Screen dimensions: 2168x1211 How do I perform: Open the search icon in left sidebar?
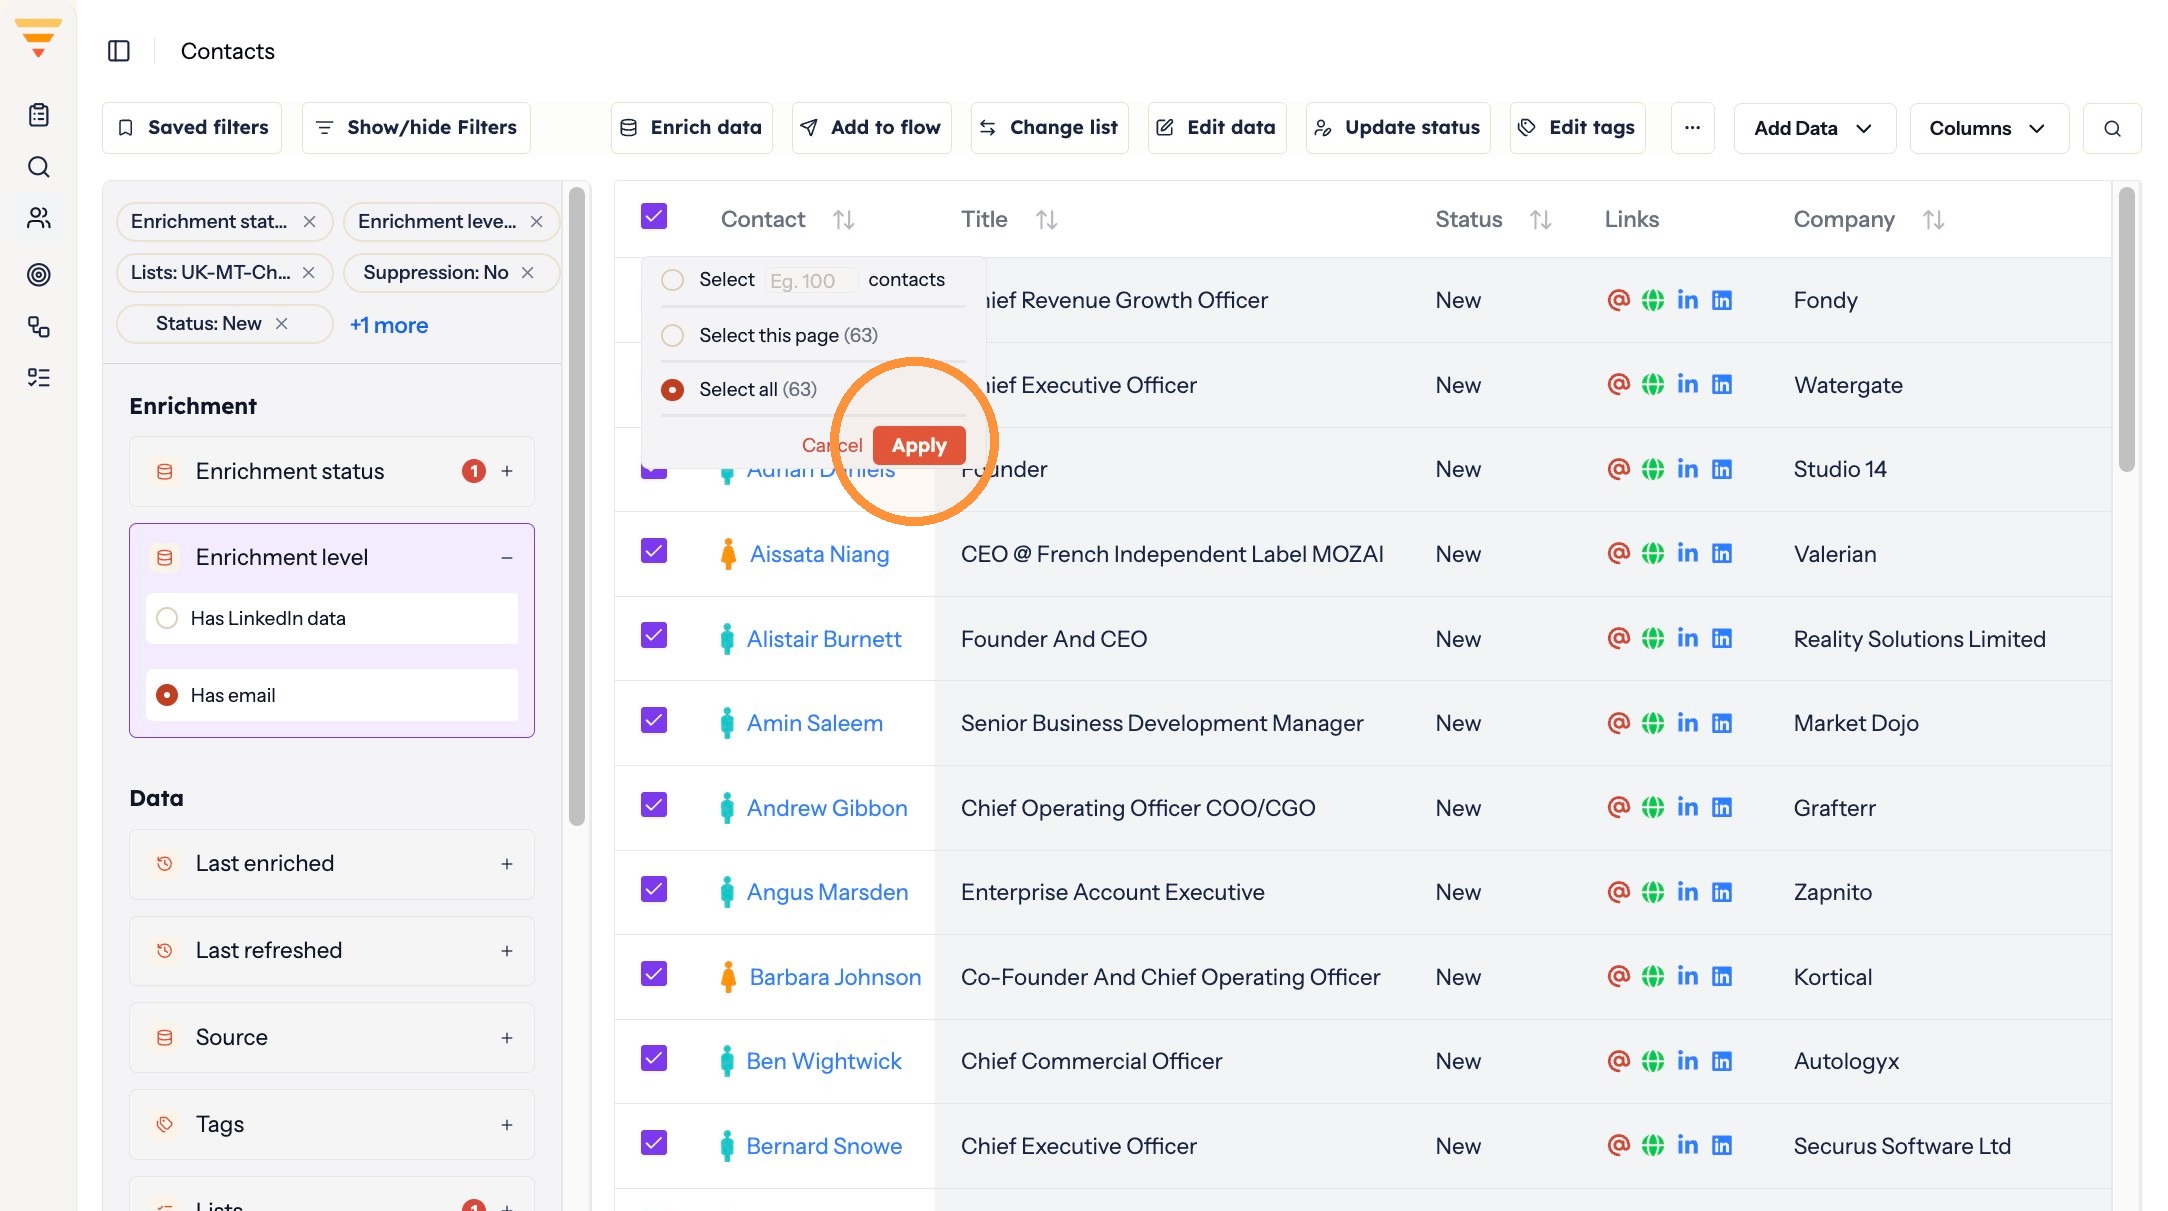pos(39,167)
